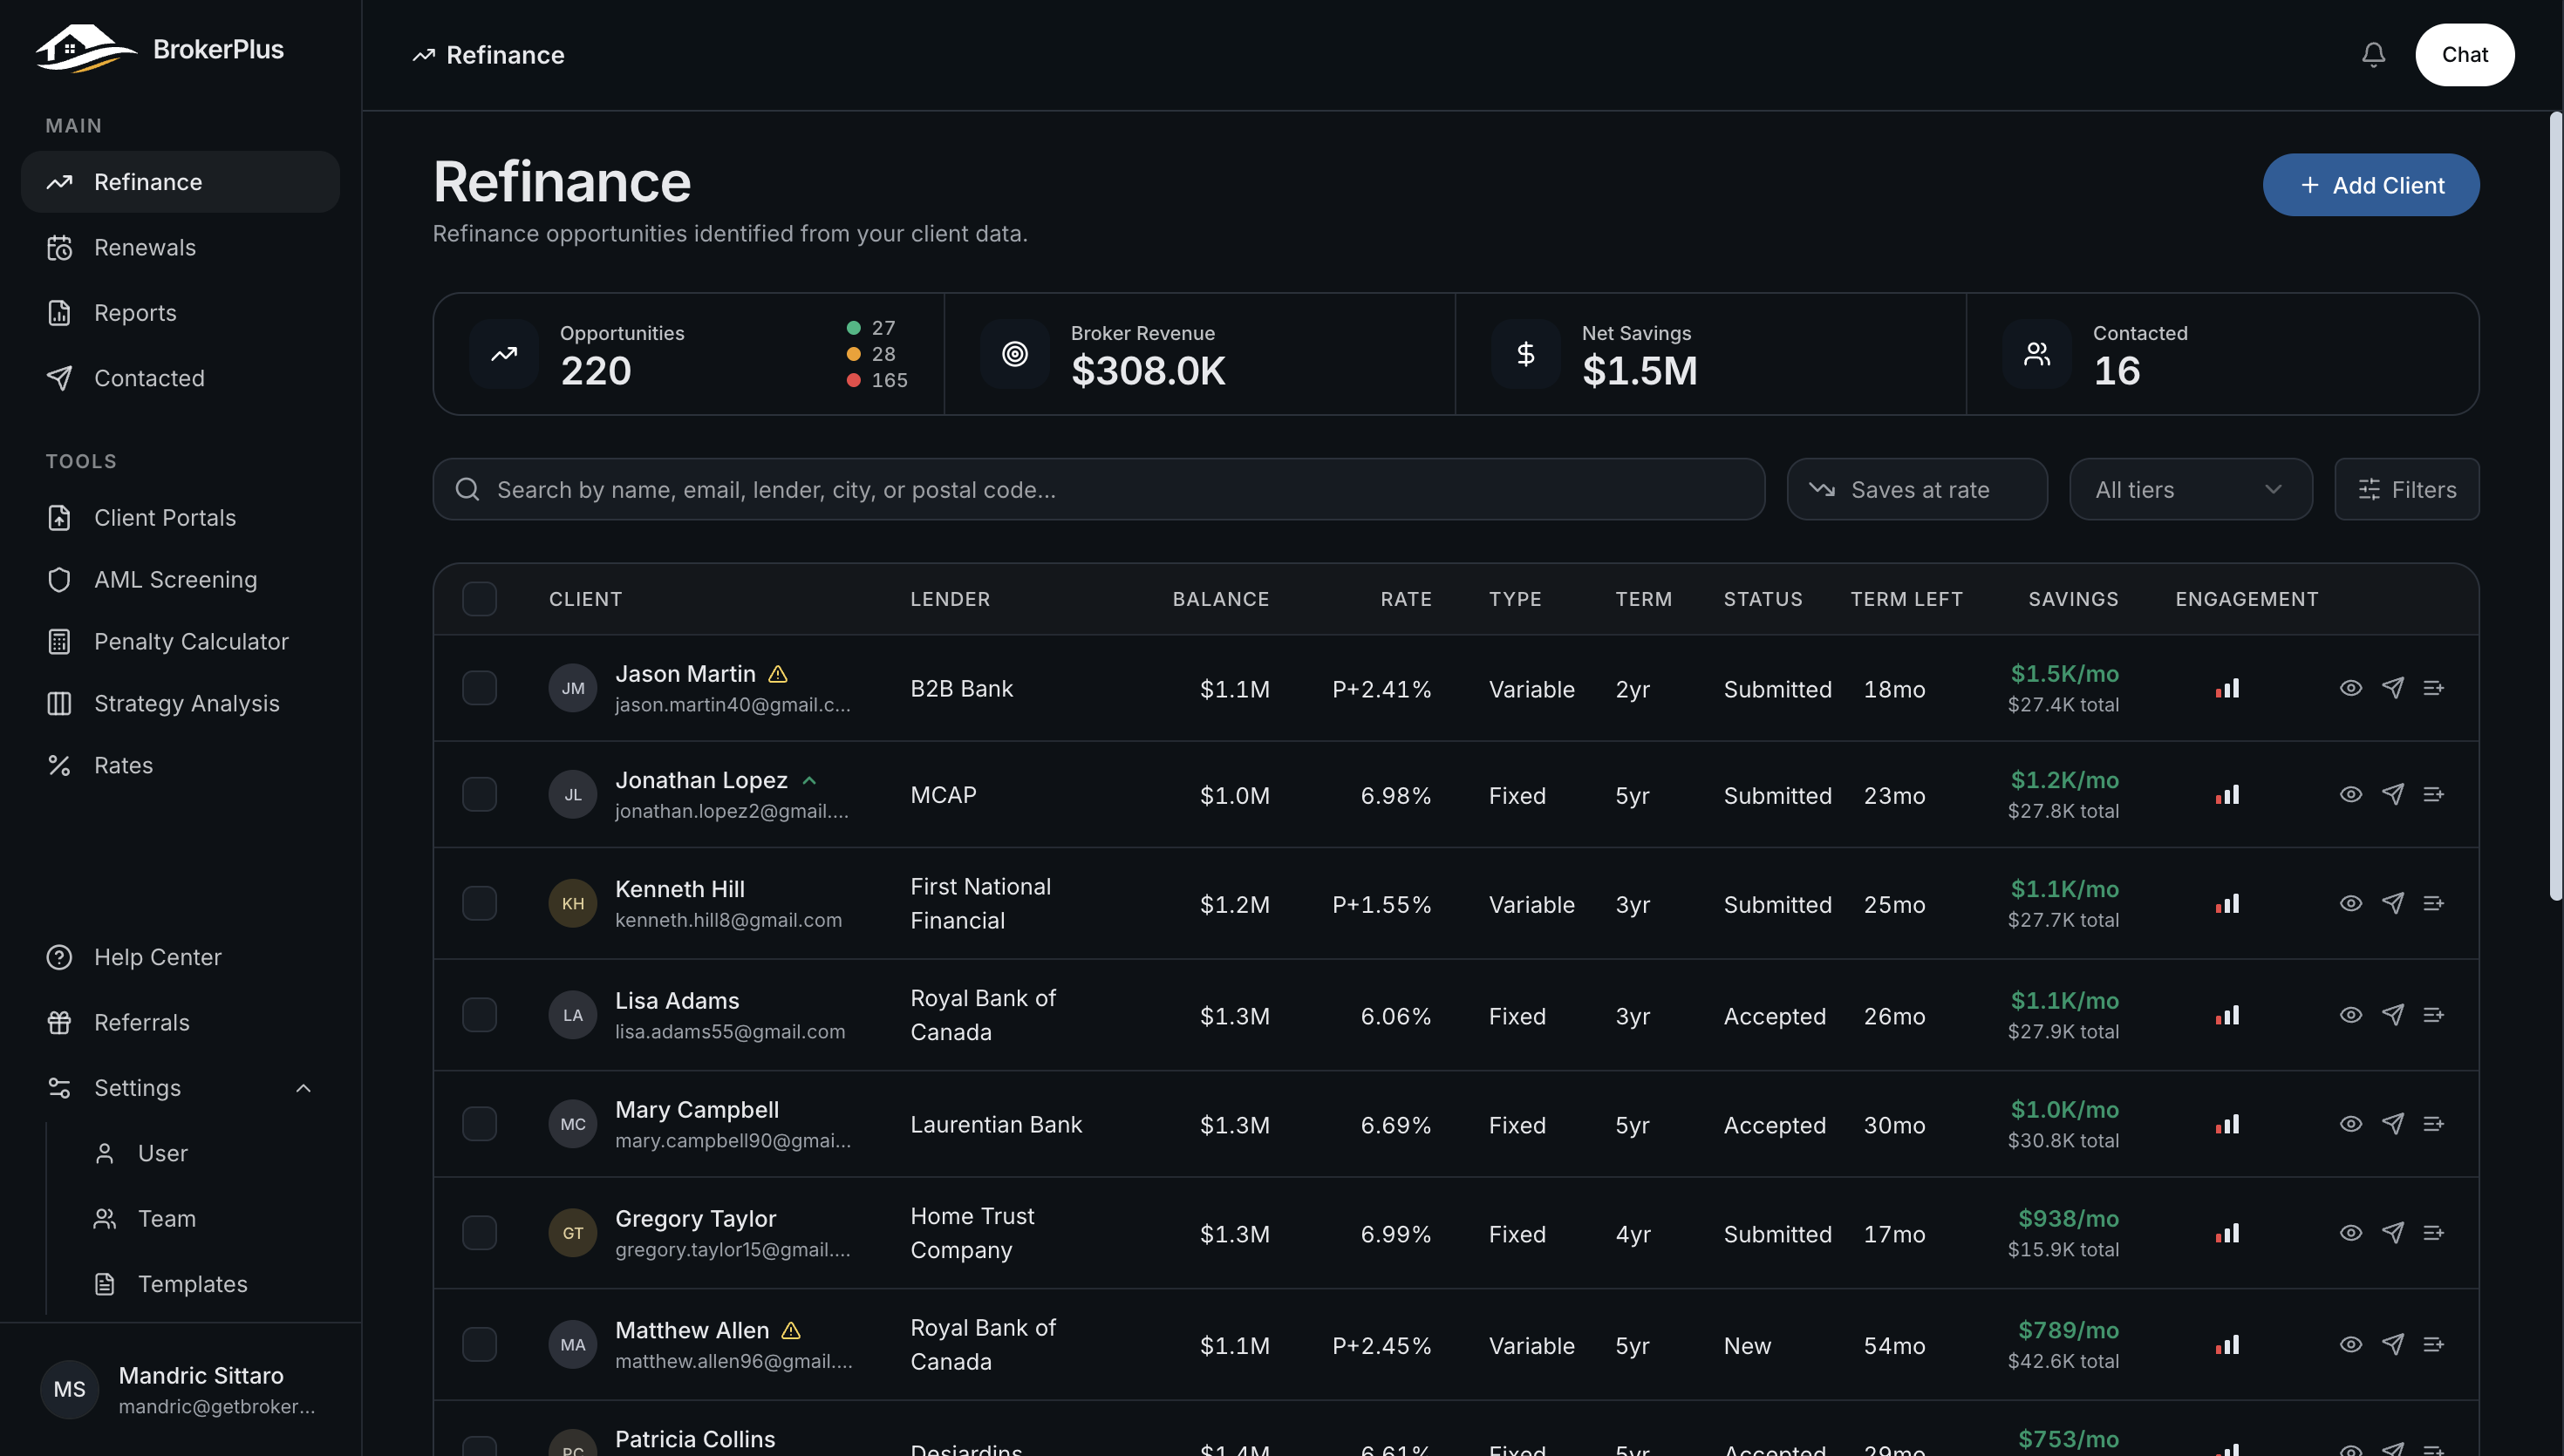2564x1456 pixels.
Task: Click the page vertical scrollbar
Action: click(2555, 505)
